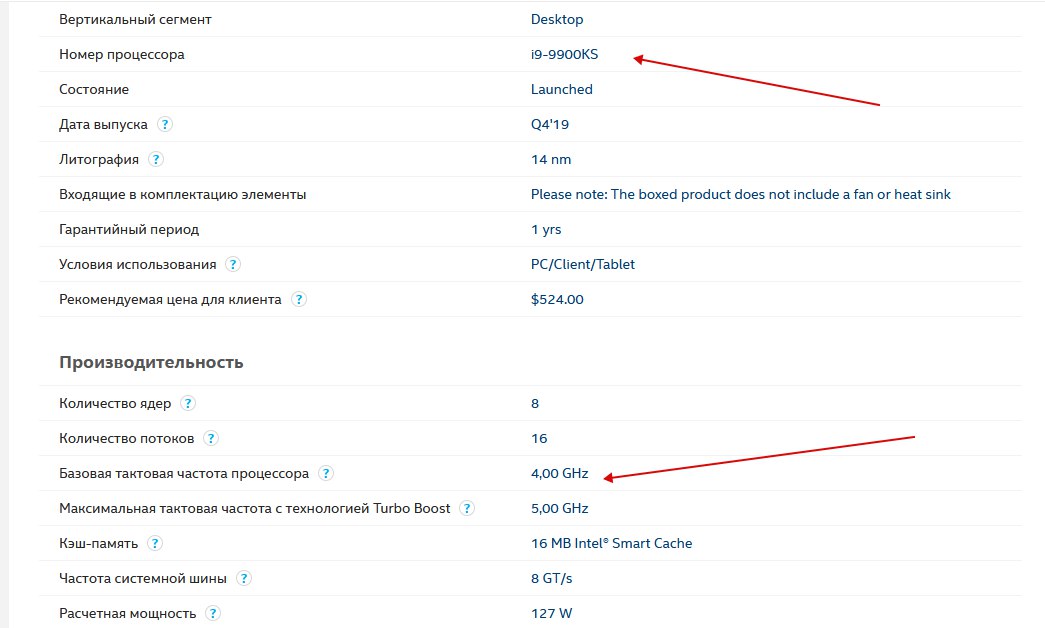This screenshot has width=1045, height=628.
Task: Click question mark next to Кэш-память
Action: [x=155, y=543]
